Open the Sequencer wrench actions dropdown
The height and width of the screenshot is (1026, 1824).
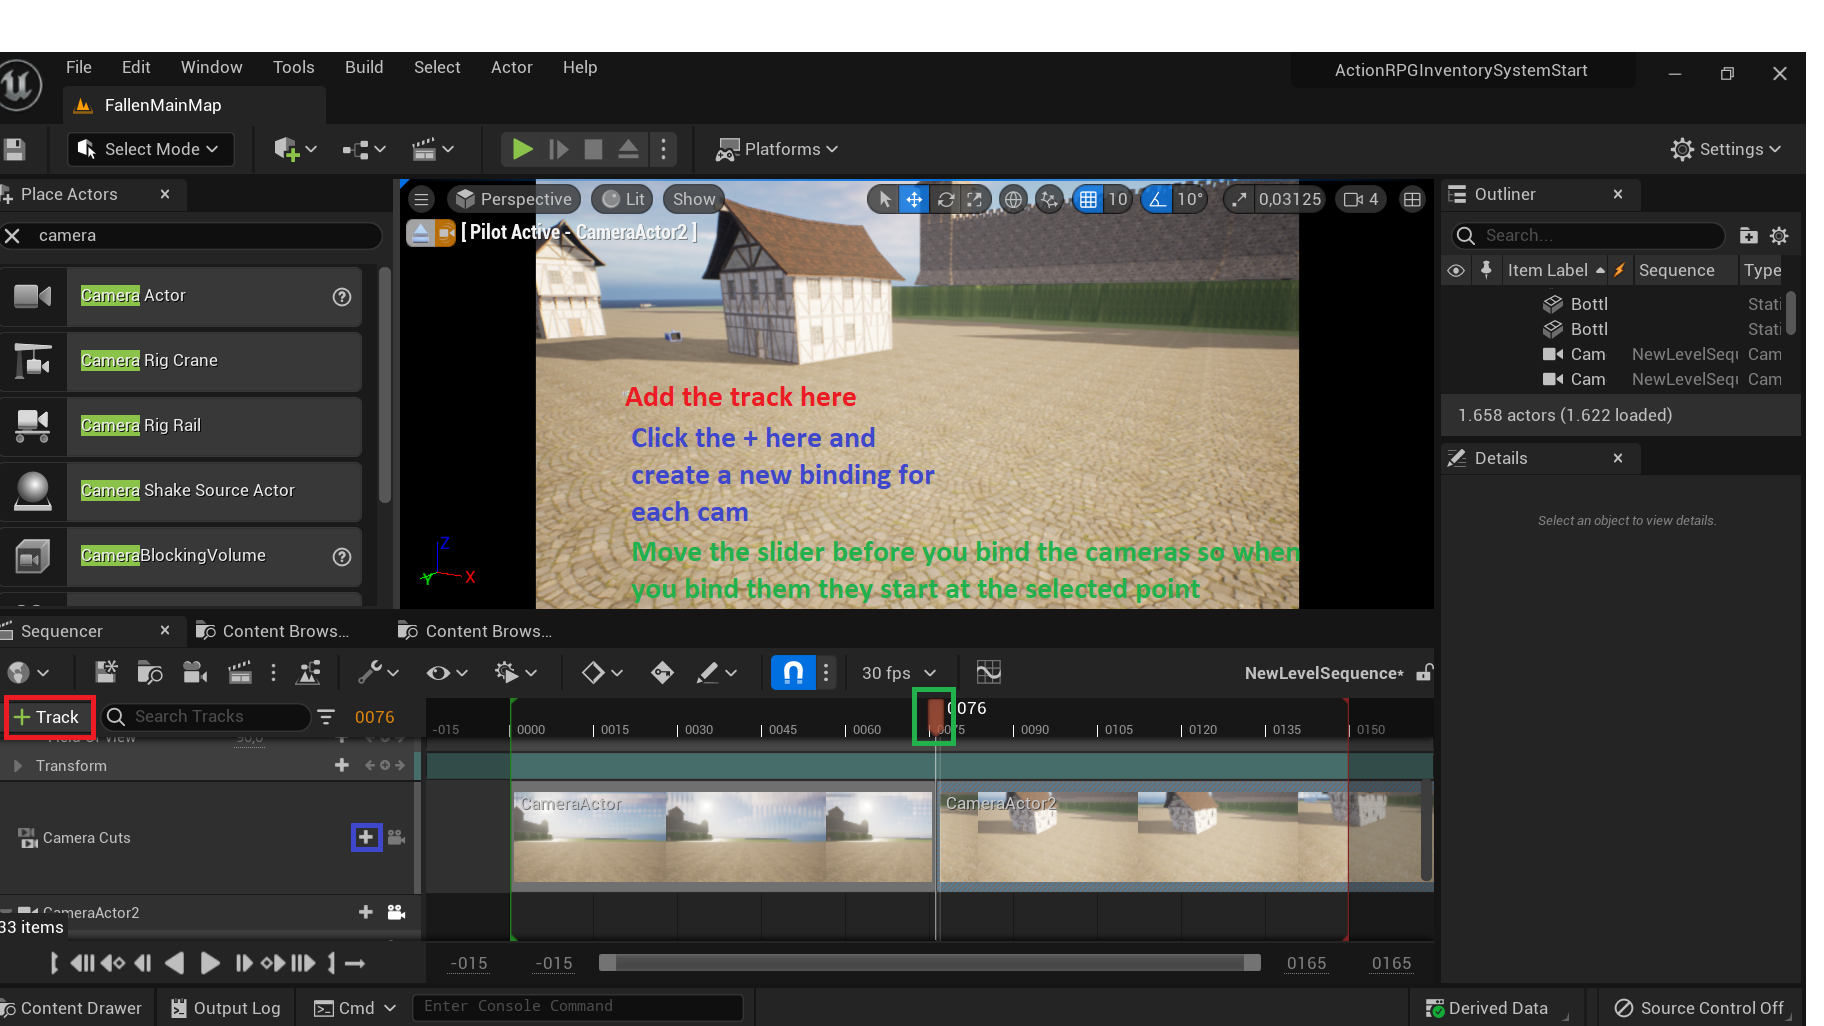coord(379,673)
